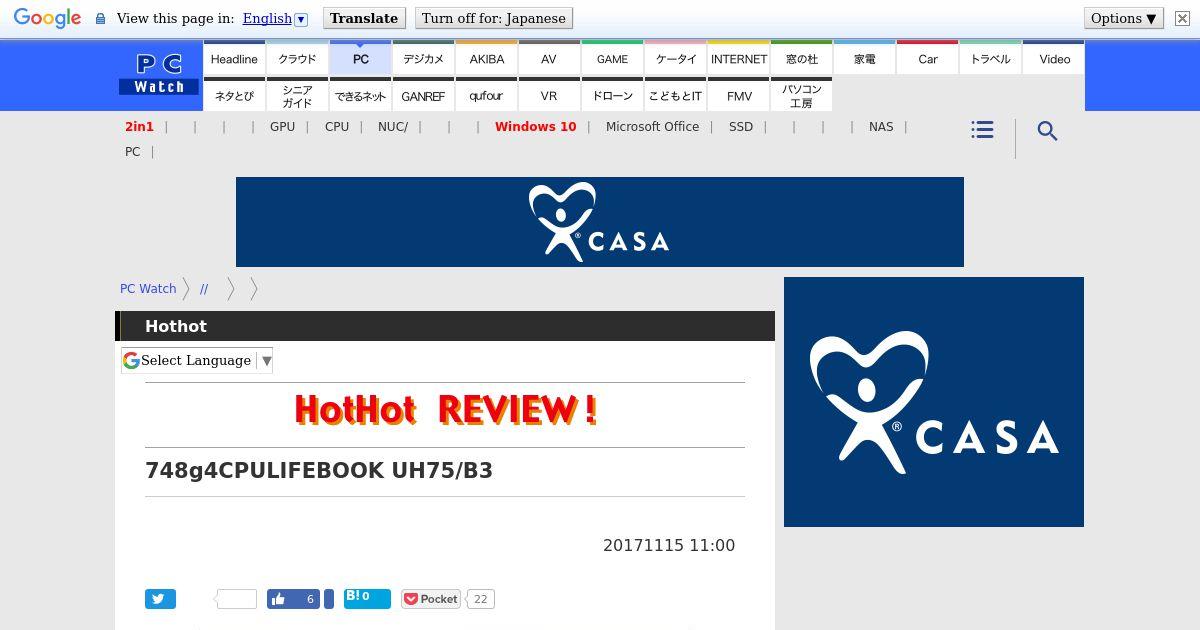Screen dimensions: 1200x630
Task: Open the GAME tab
Action: point(612,58)
